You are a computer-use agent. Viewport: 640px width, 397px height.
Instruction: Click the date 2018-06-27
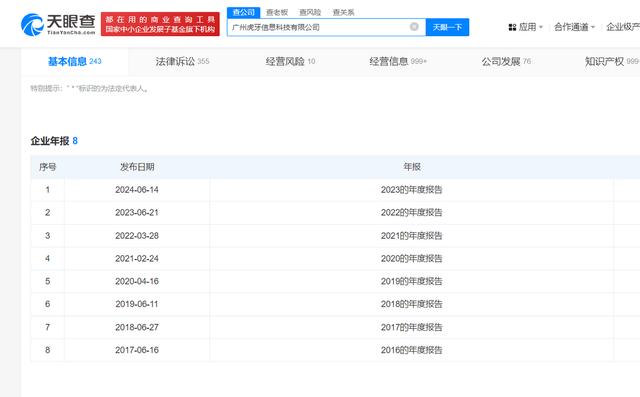coord(137,327)
